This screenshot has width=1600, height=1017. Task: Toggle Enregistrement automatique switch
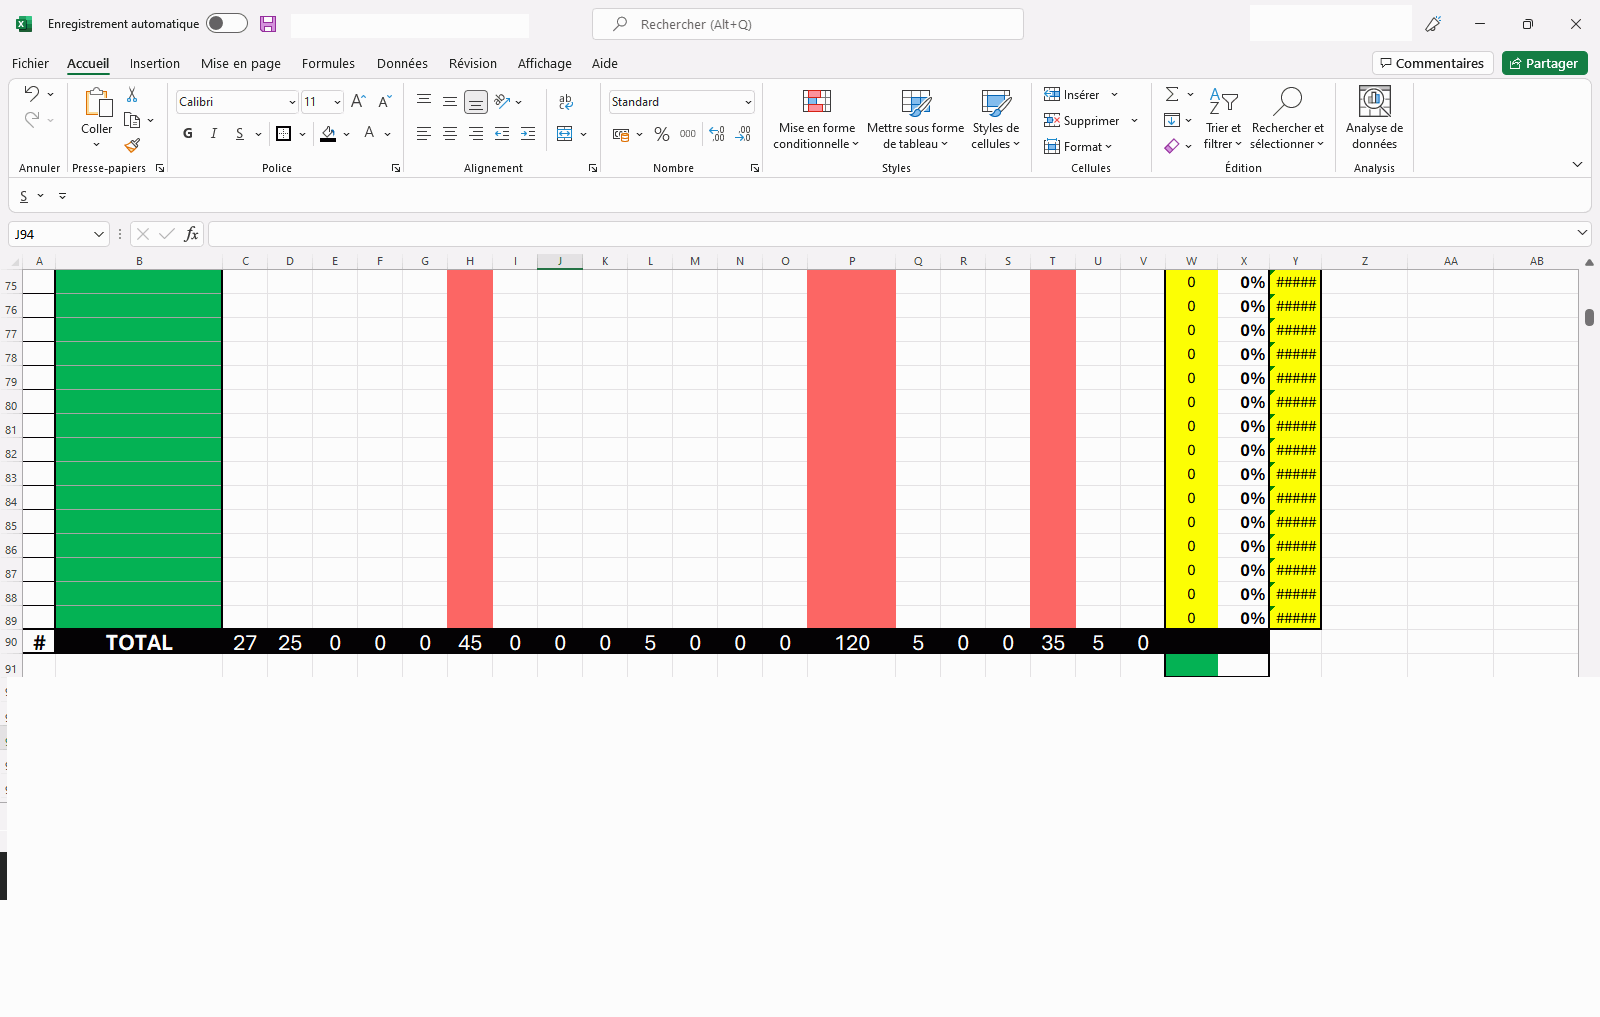(227, 24)
